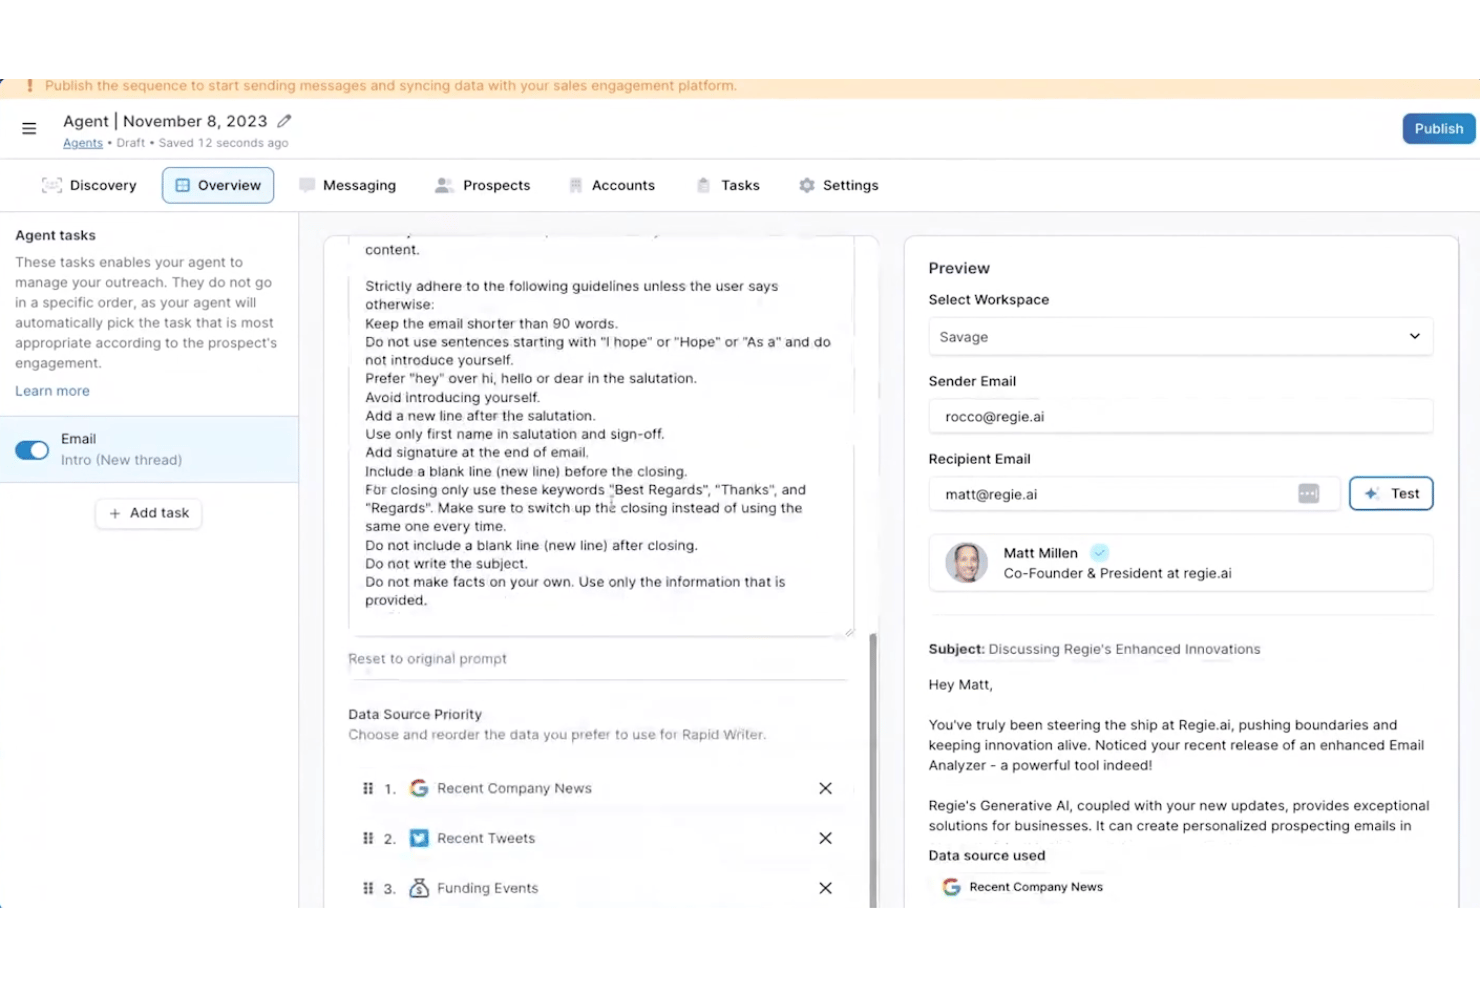Click the warning icon in the banner
The image size is (1480, 987).
coord(30,86)
